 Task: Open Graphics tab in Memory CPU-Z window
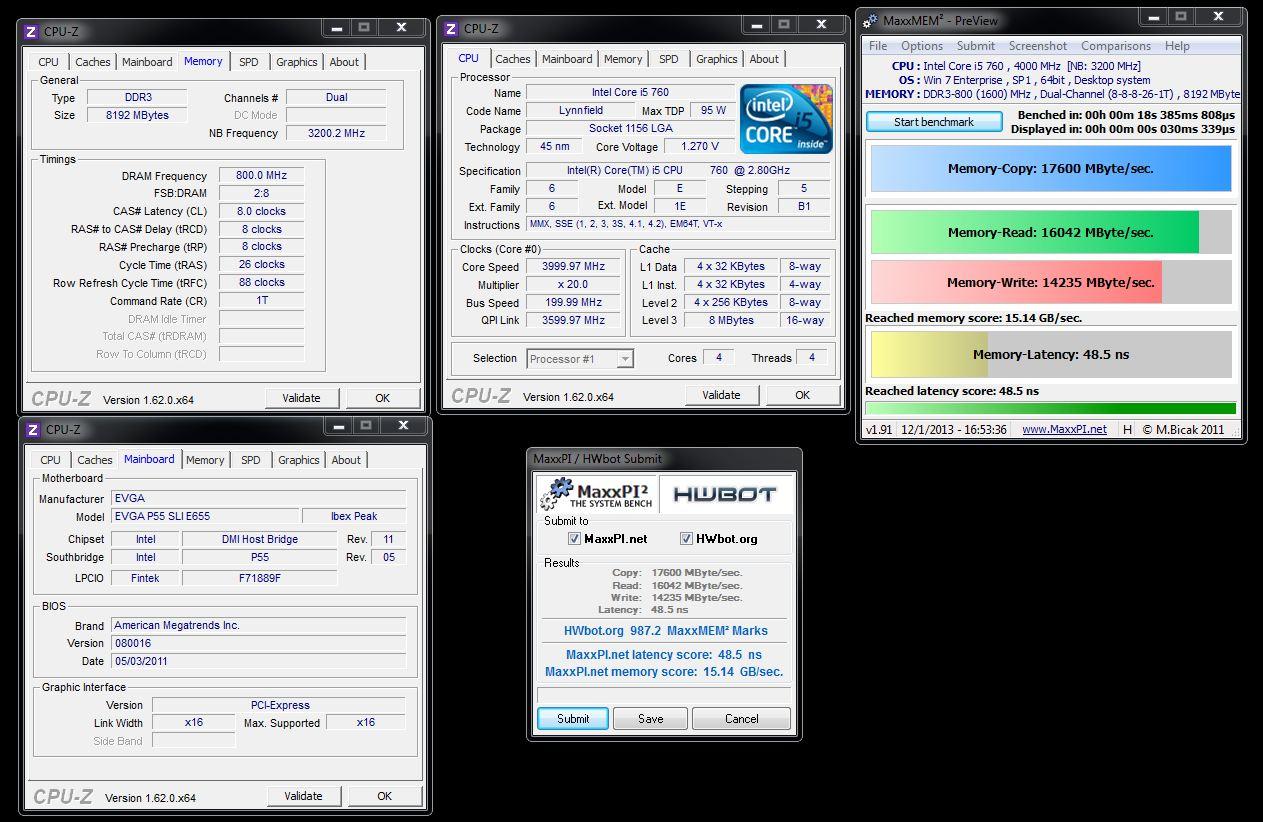tap(297, 62)
